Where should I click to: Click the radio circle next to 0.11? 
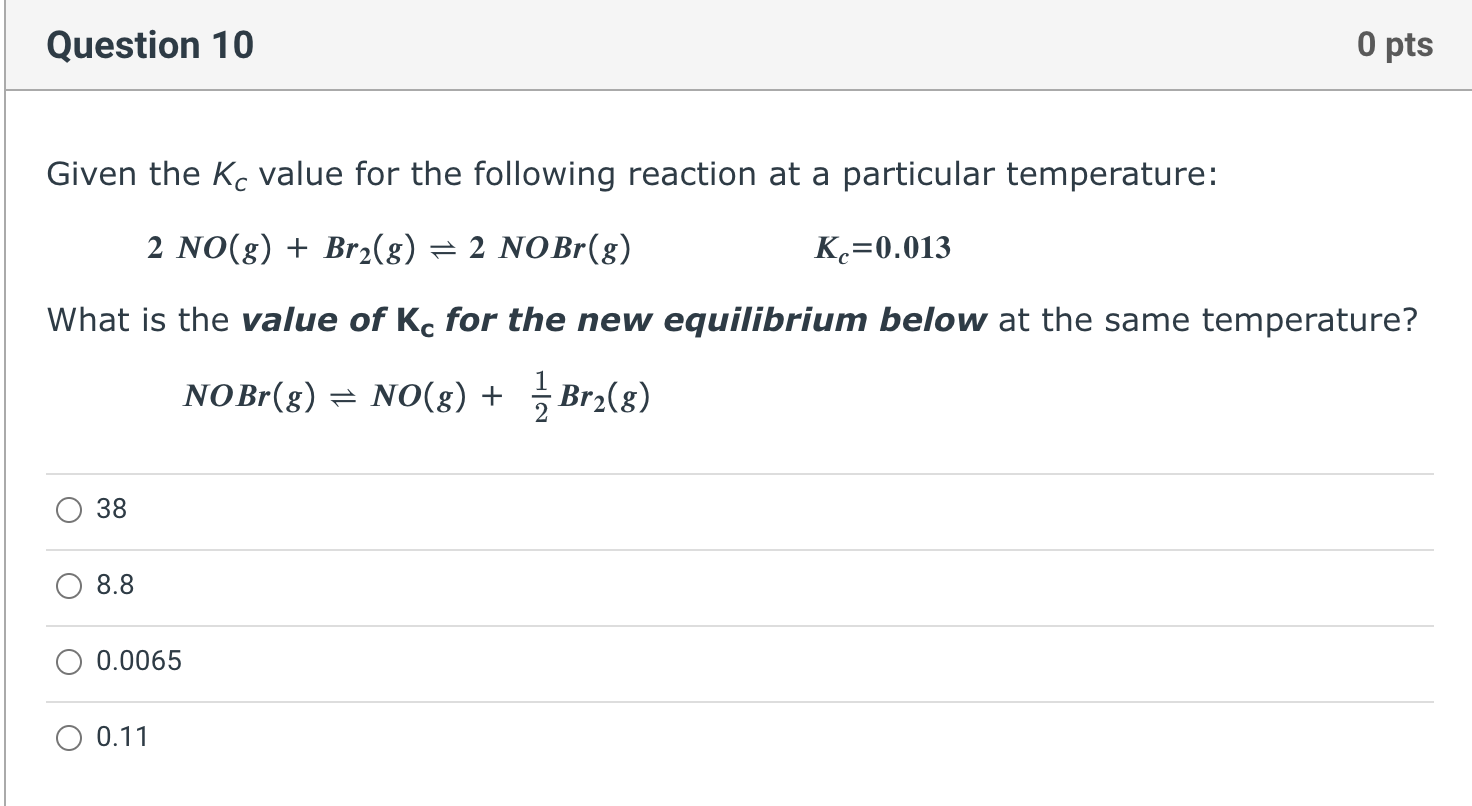(x=68, y=737)
